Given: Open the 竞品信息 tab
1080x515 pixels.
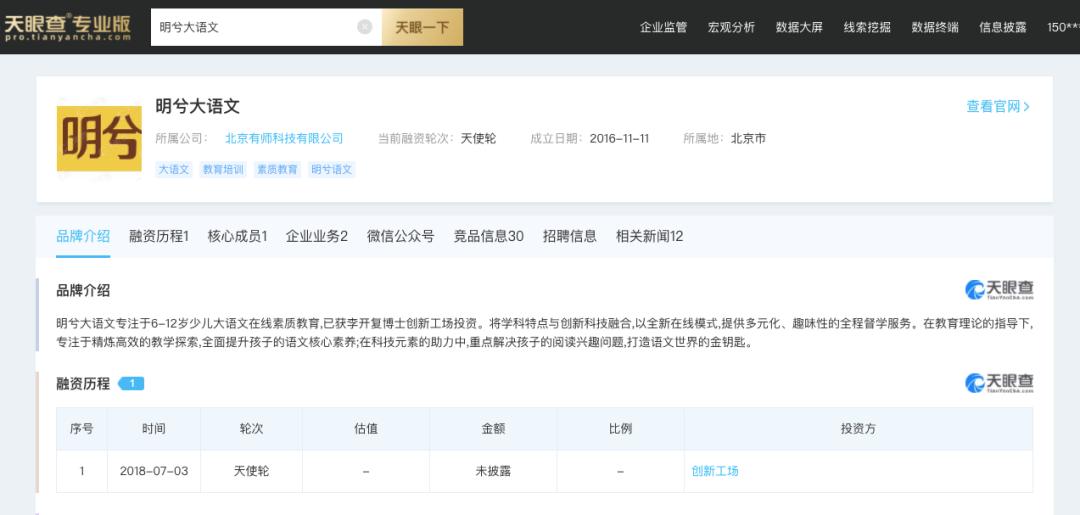Looking at the screenshot, I should click(x=488, y=236).
